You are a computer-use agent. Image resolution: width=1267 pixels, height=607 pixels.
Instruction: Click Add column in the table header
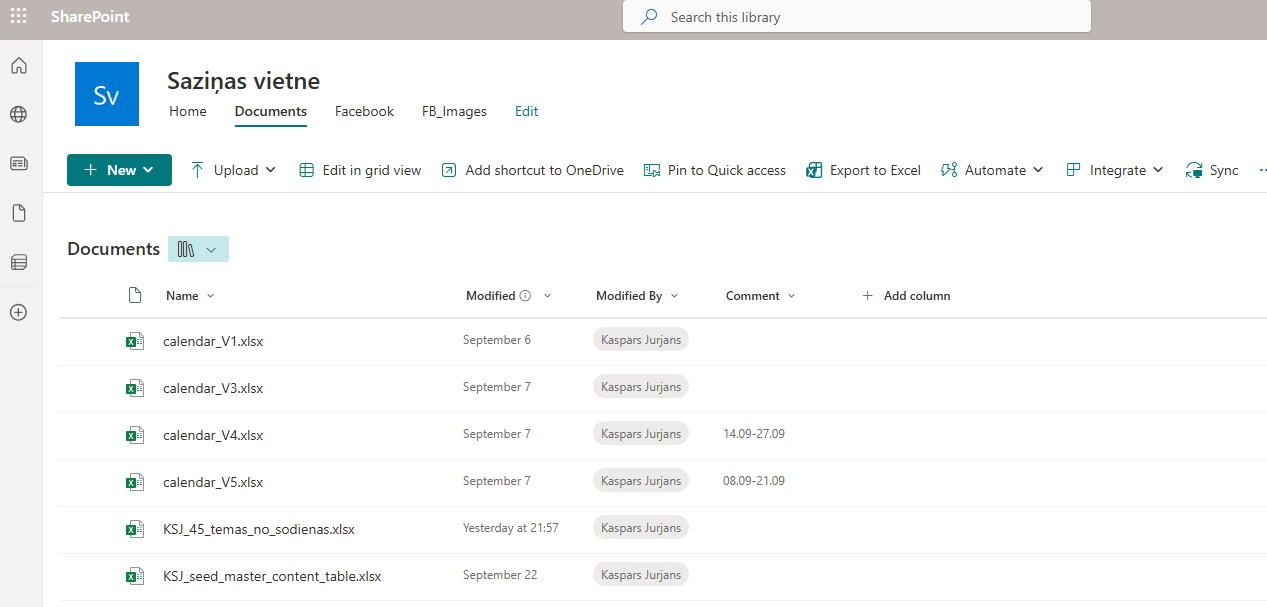coord(905,295)
